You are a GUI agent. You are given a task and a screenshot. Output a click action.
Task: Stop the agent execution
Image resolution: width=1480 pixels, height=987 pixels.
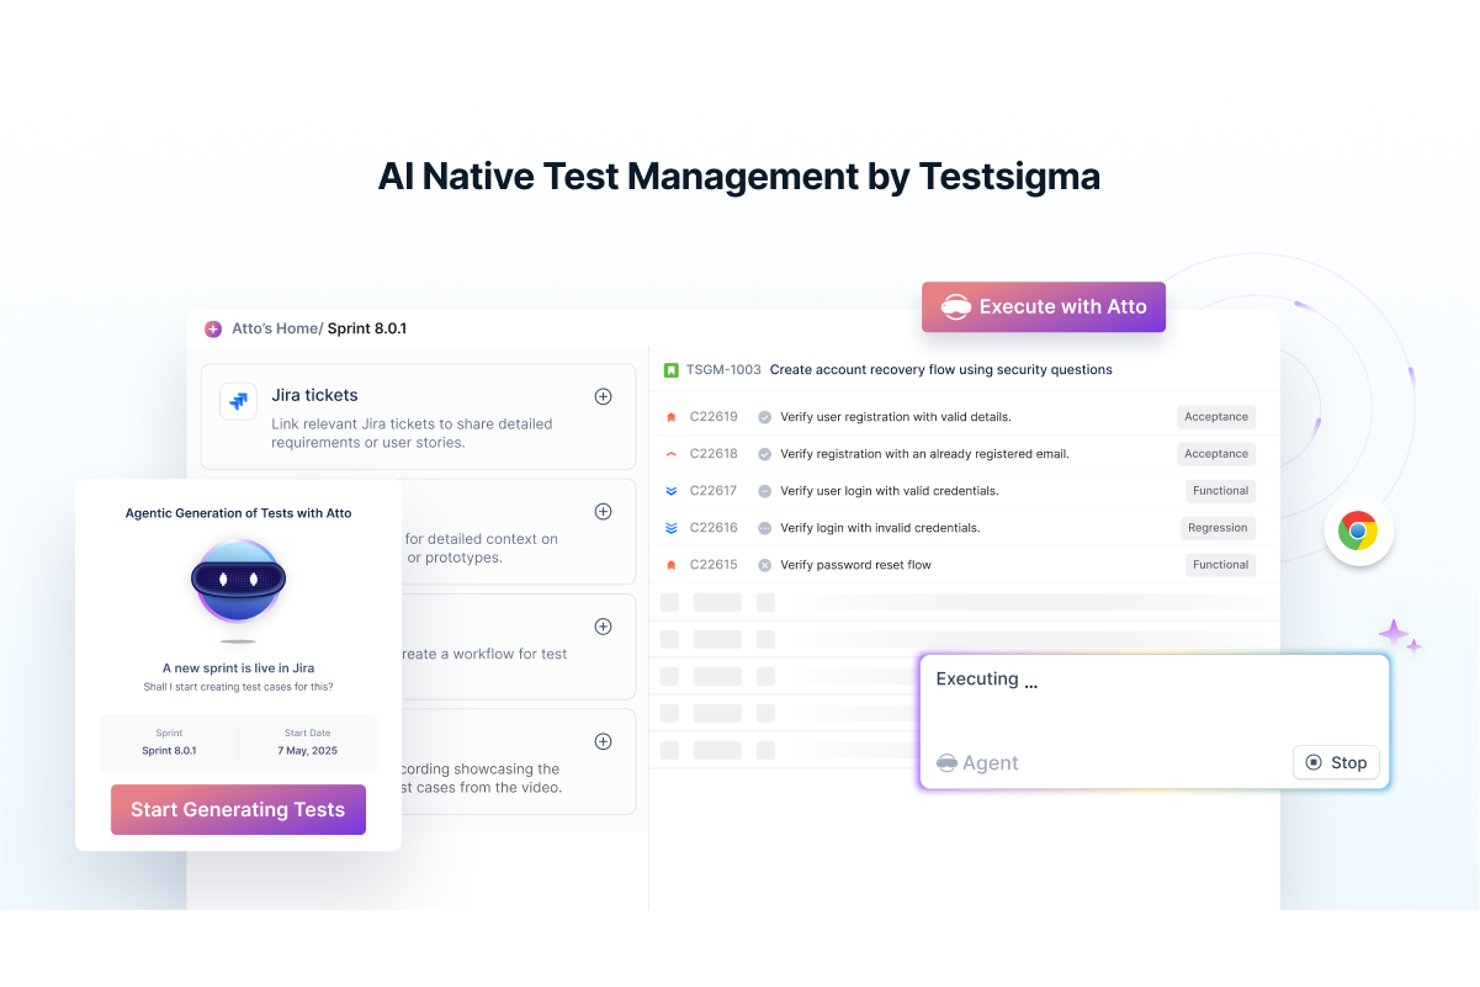pyautogui.click(x=1336, y=762)
